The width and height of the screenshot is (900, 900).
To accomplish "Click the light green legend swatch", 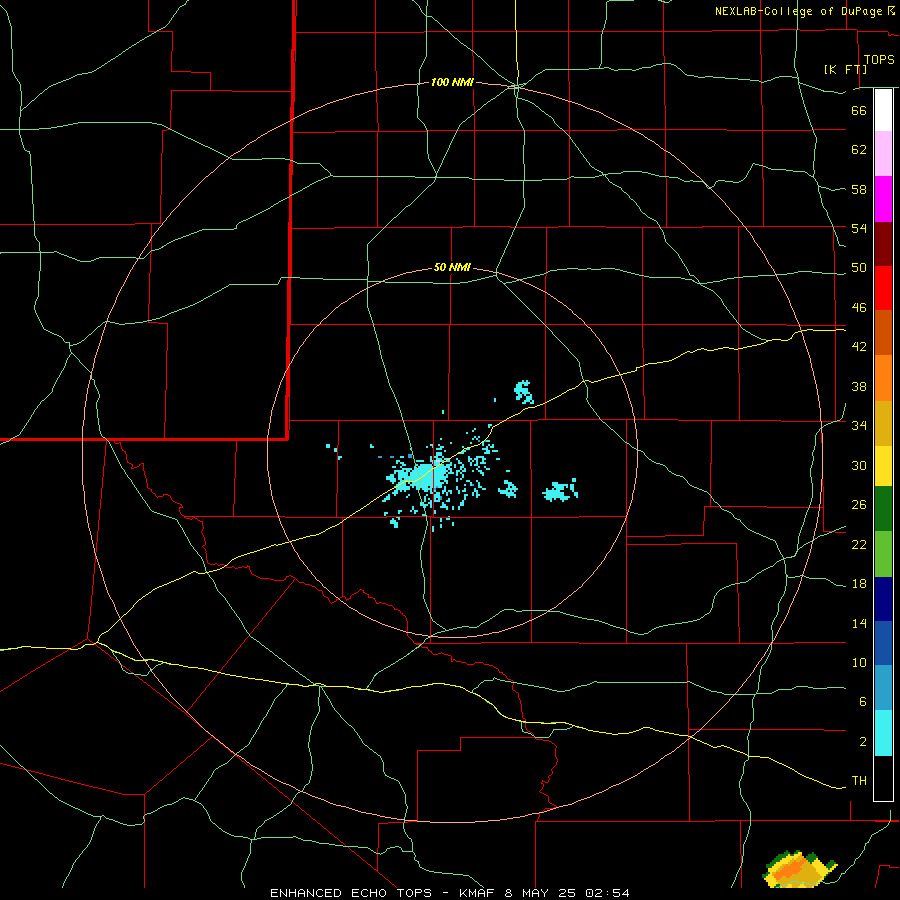I will pos(883,554).
